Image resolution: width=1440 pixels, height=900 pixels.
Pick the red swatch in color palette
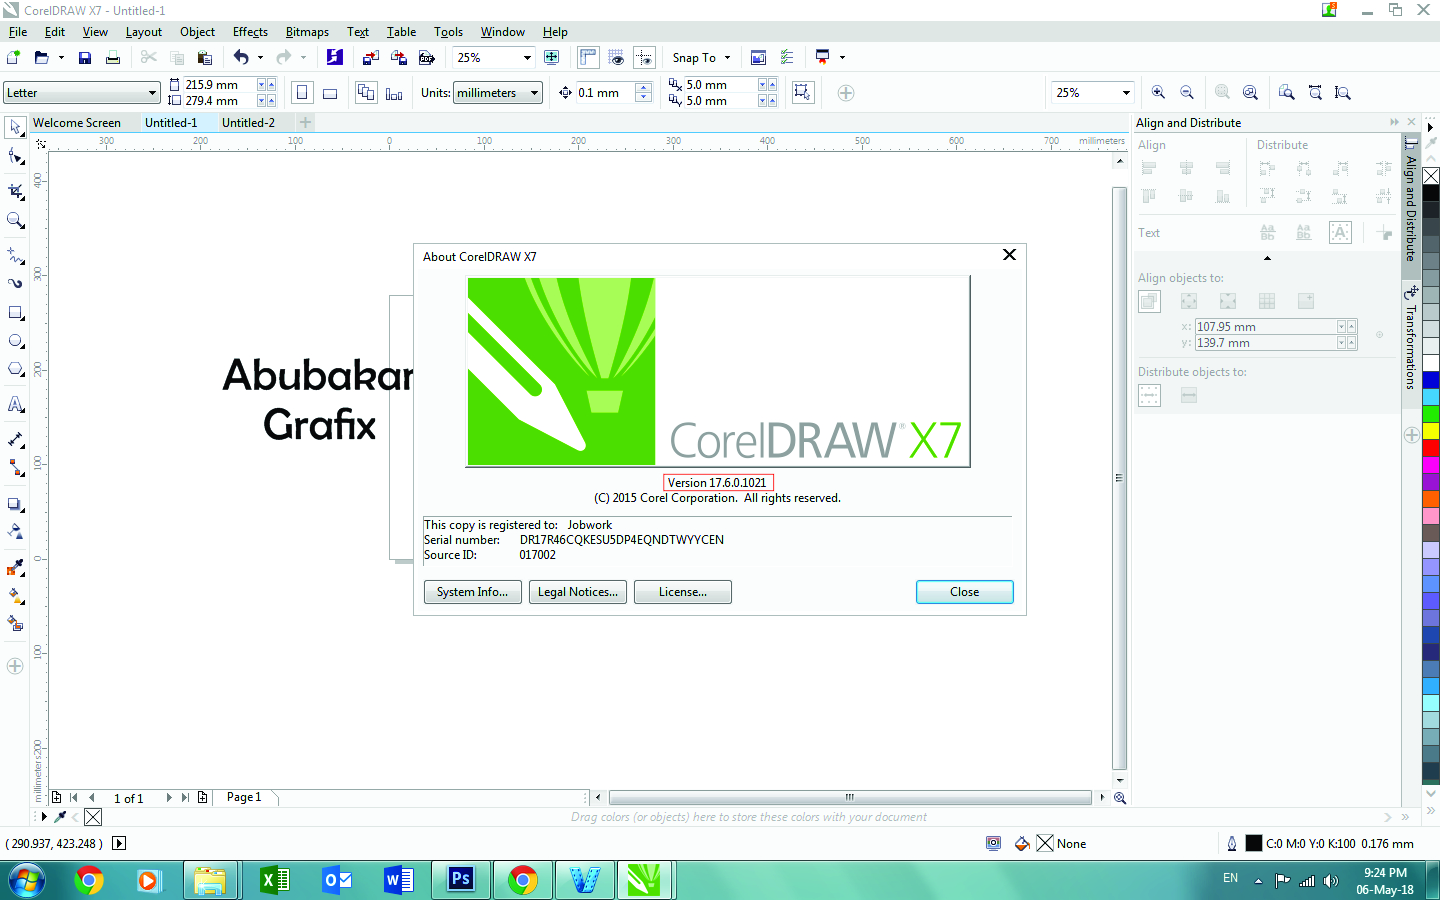(x=1431, y=447)
